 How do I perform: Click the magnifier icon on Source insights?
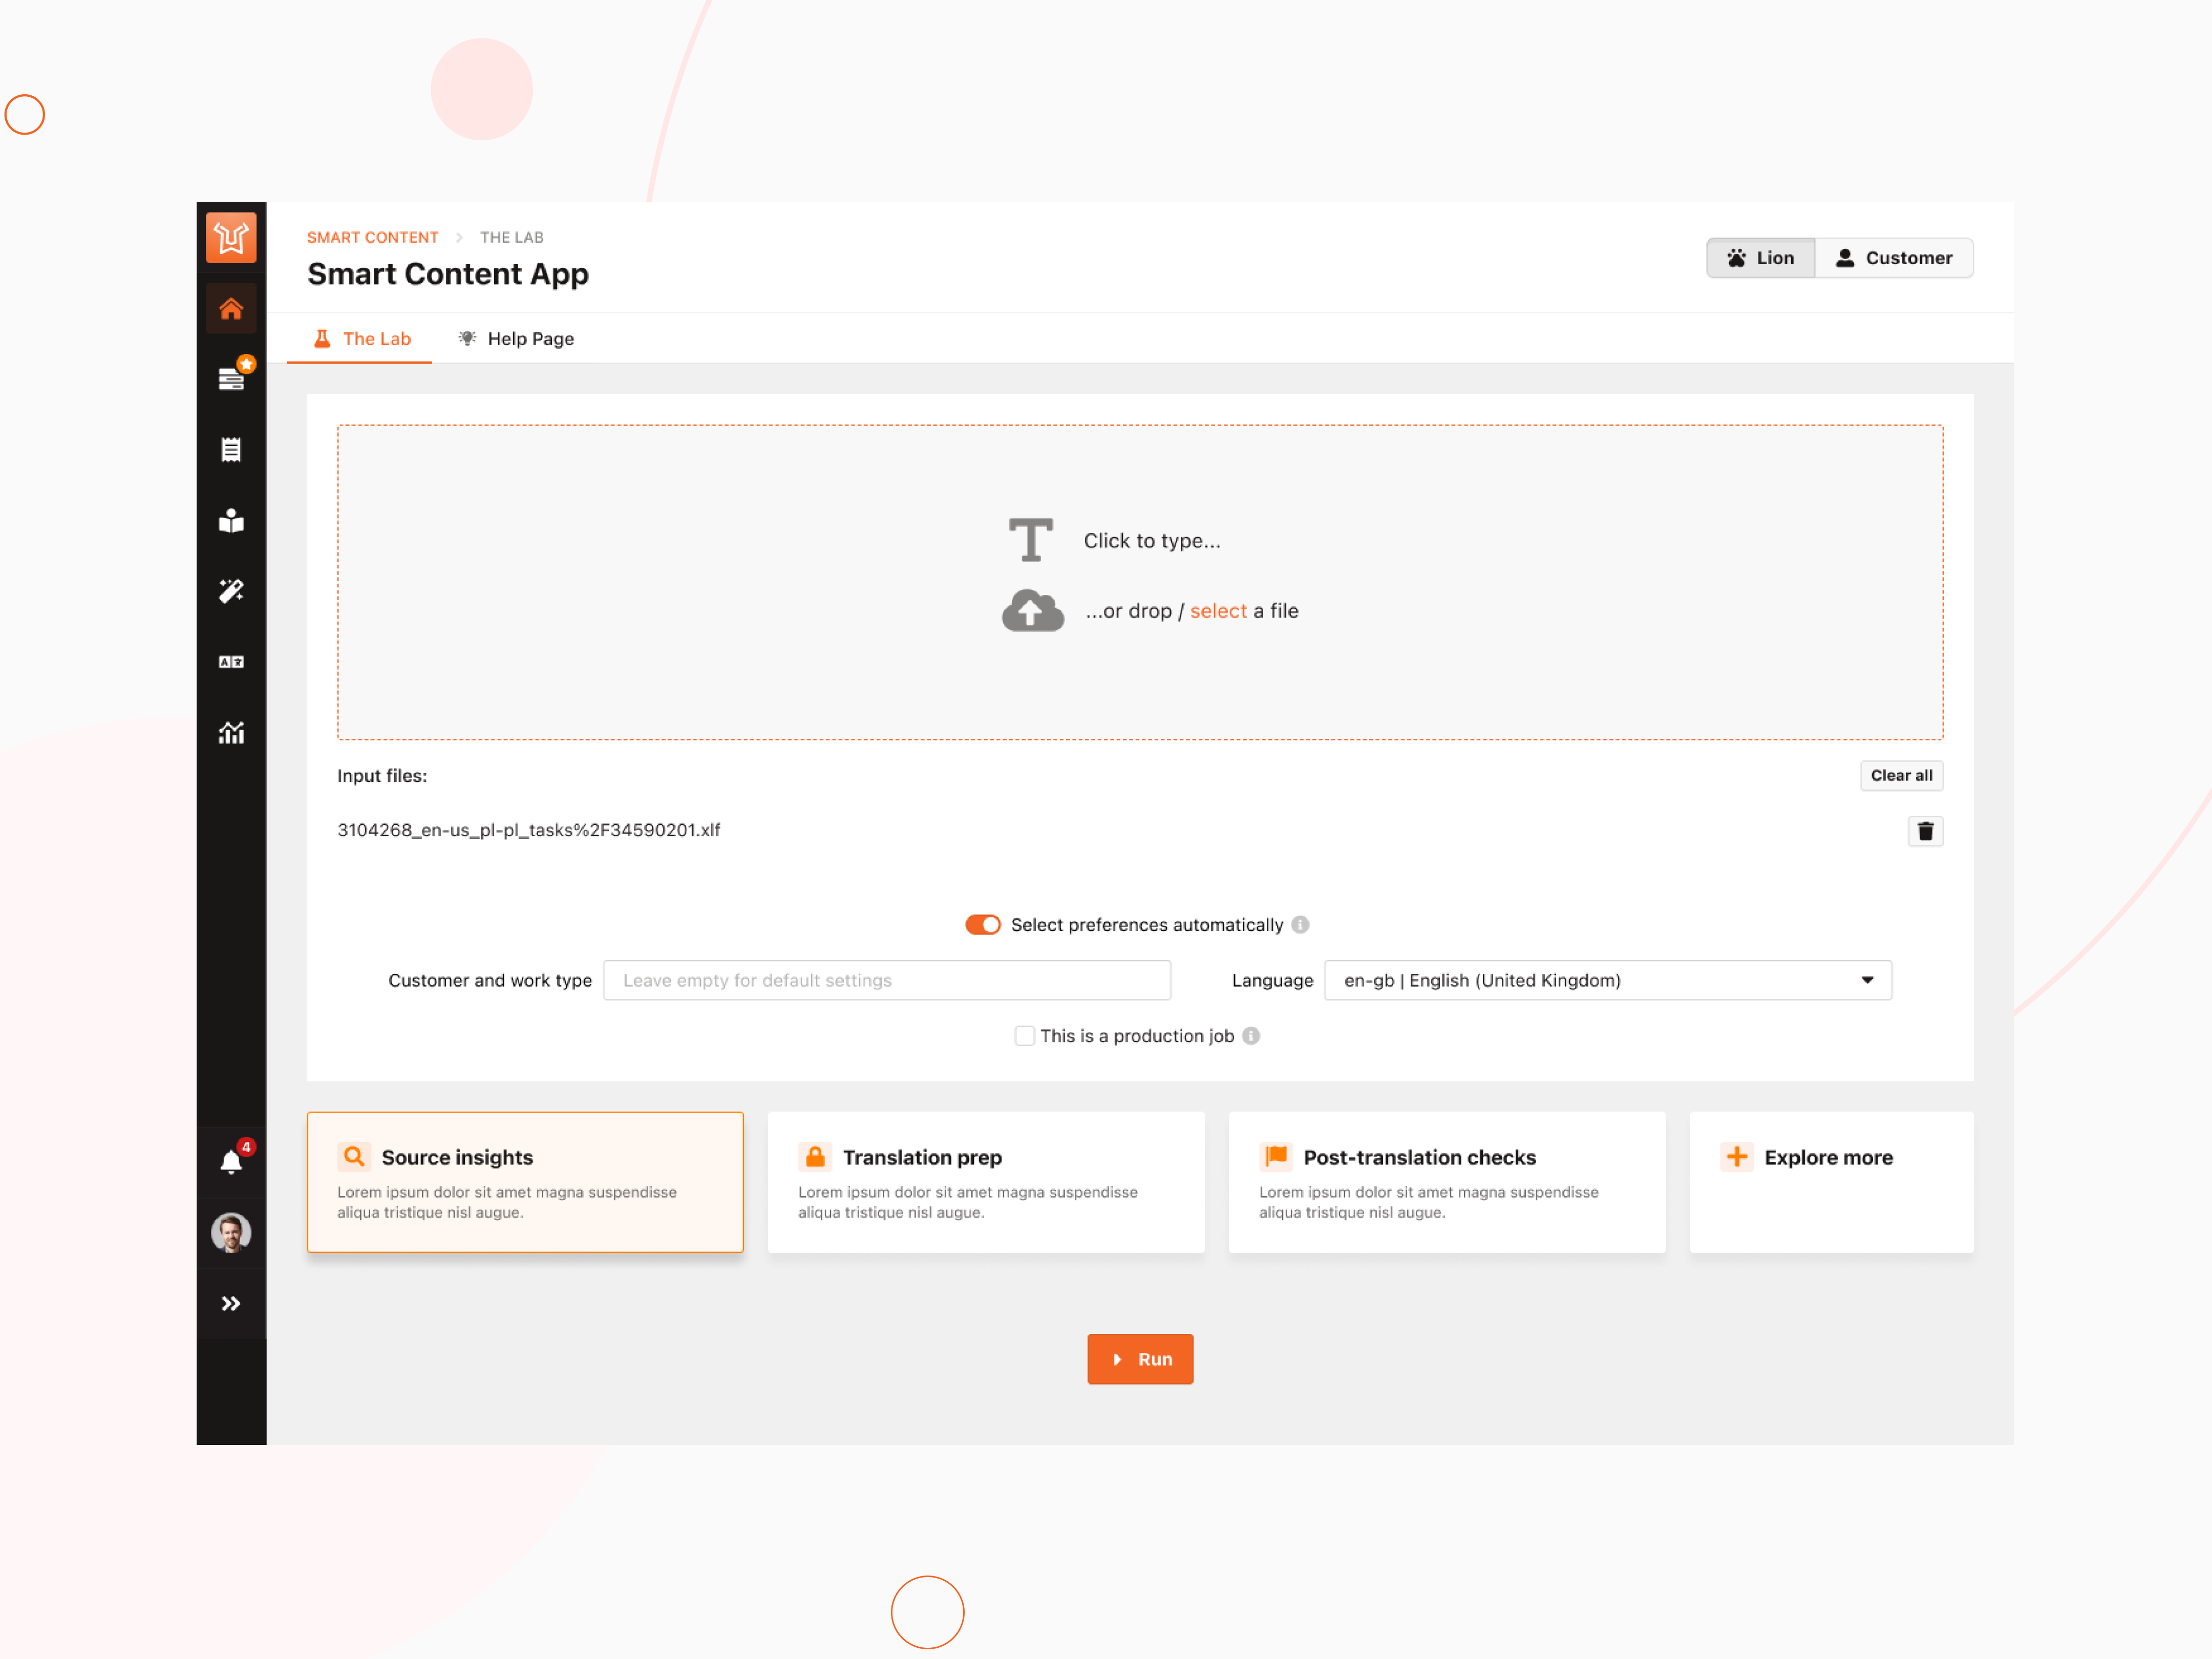tap(354, 1157)
